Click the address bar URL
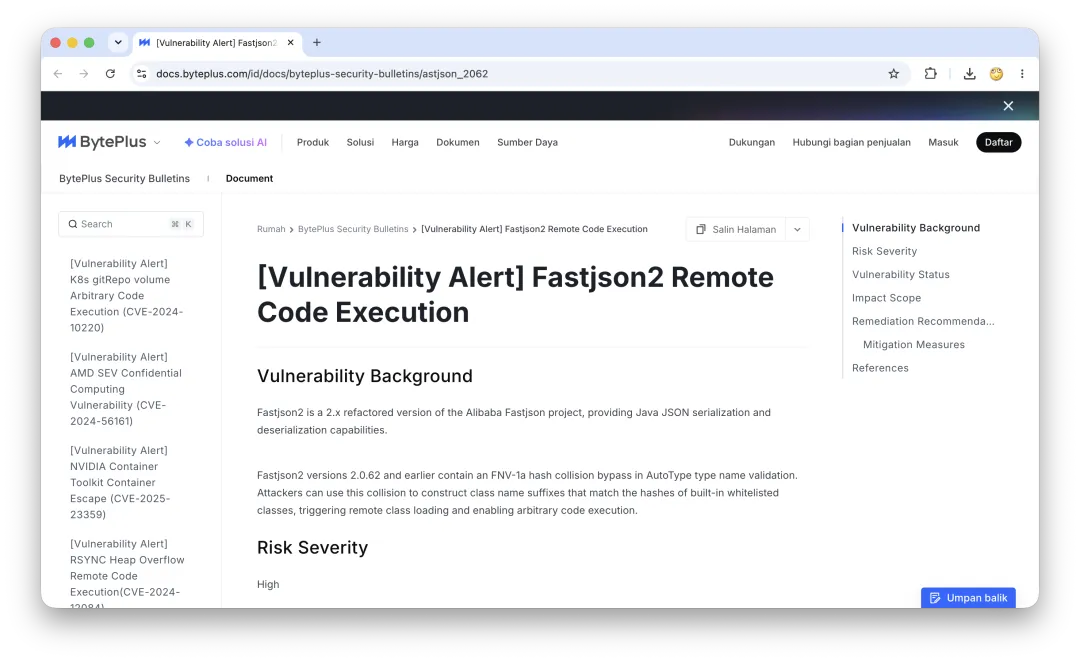Viewport: 1080px width, 662px height. (x=322, y=74)
